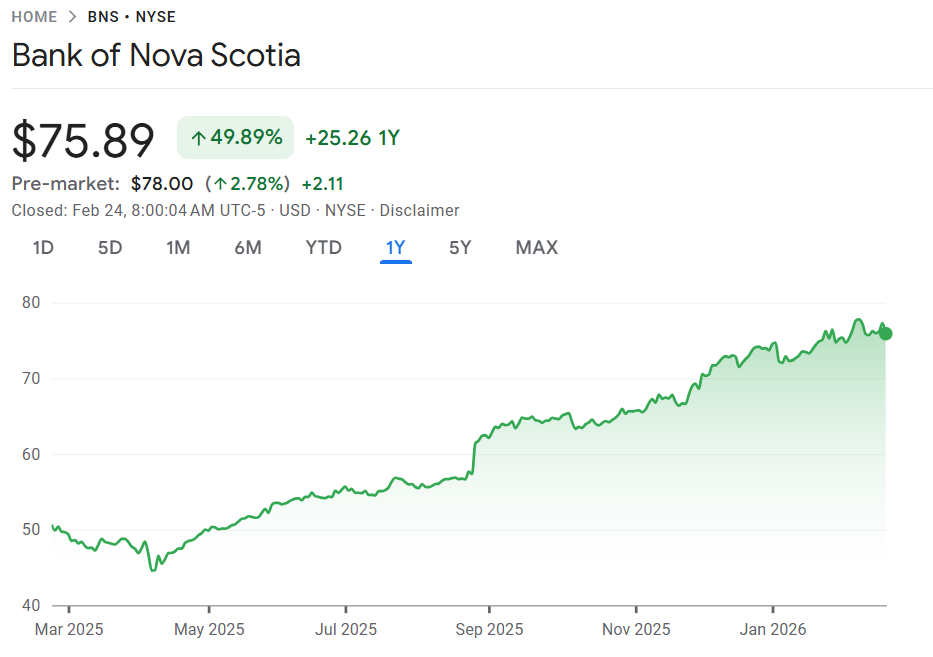Click the 49.89% gain badge

click(x=236, y=138)
